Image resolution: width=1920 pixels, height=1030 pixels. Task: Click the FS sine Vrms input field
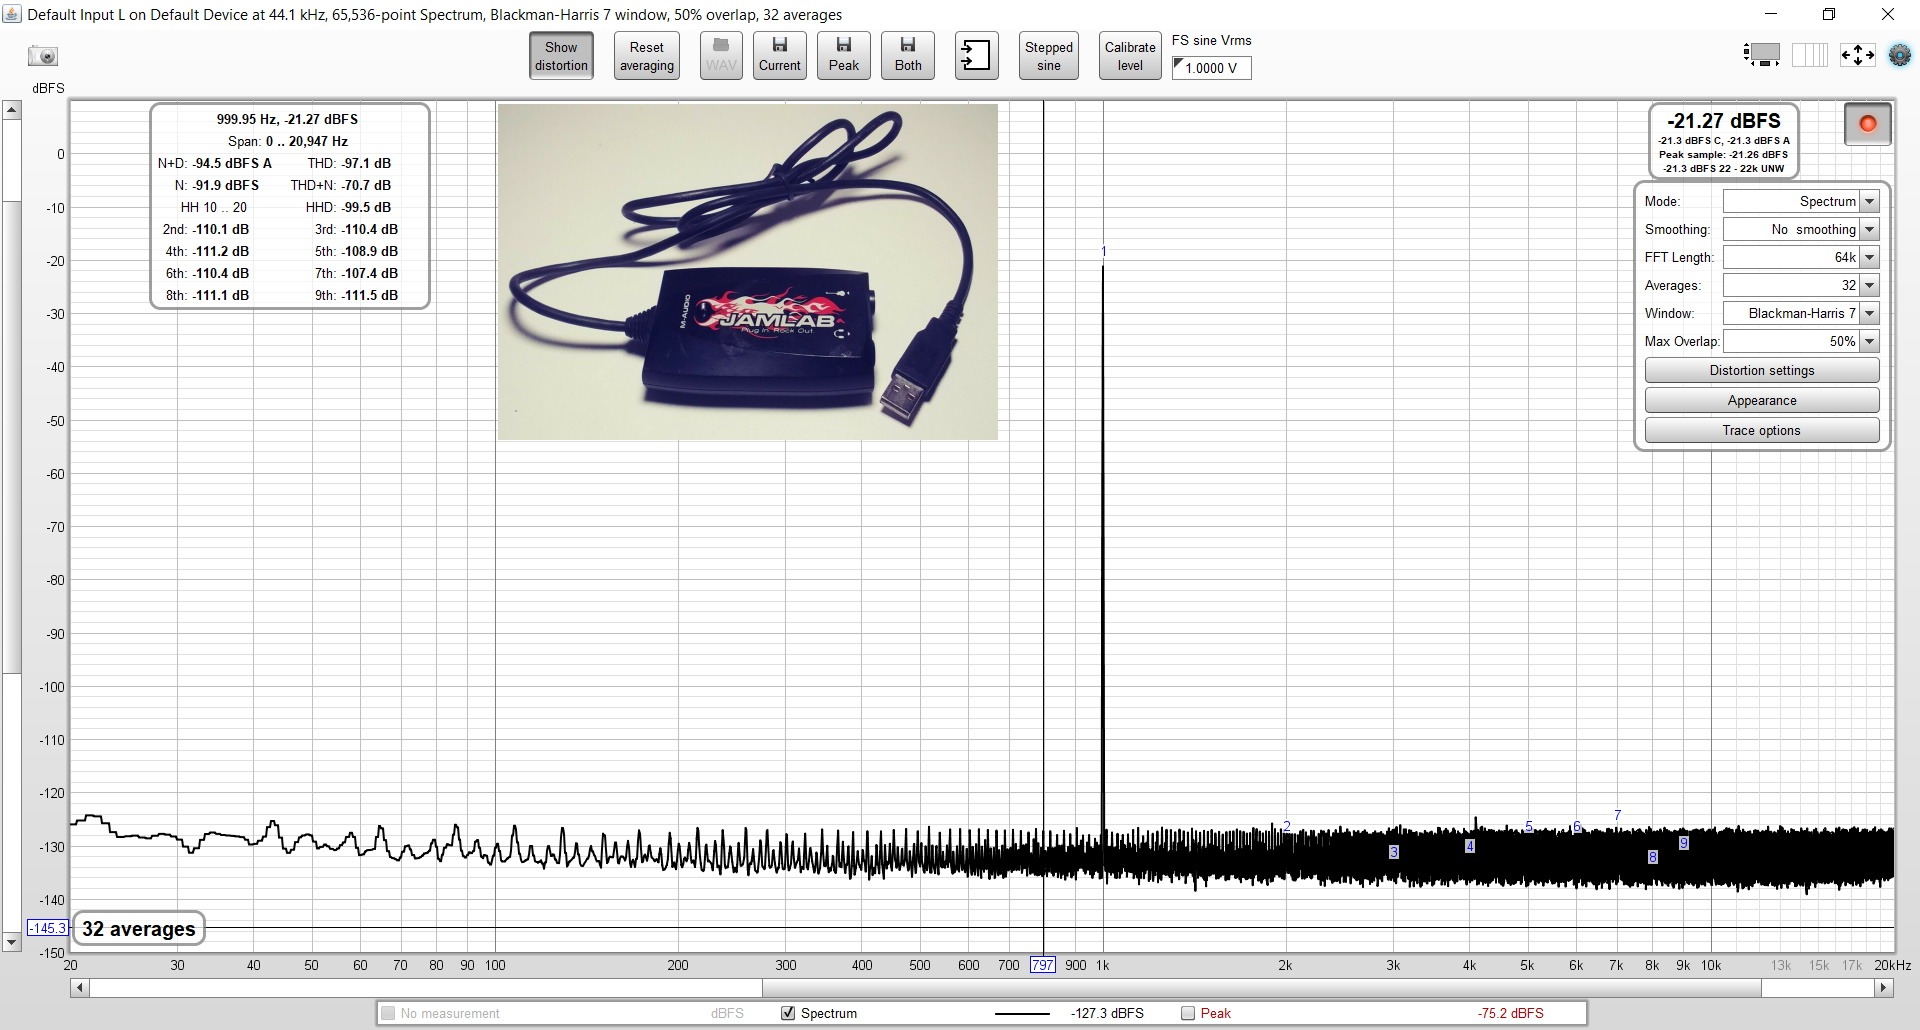1211,68
